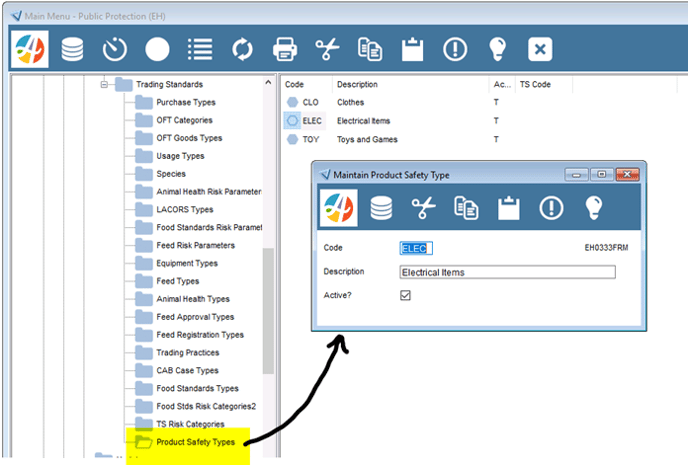Click the tree panel vertical scrollbar thumb
This screenshot has height=465, width=688.
[x=268, y=311]
